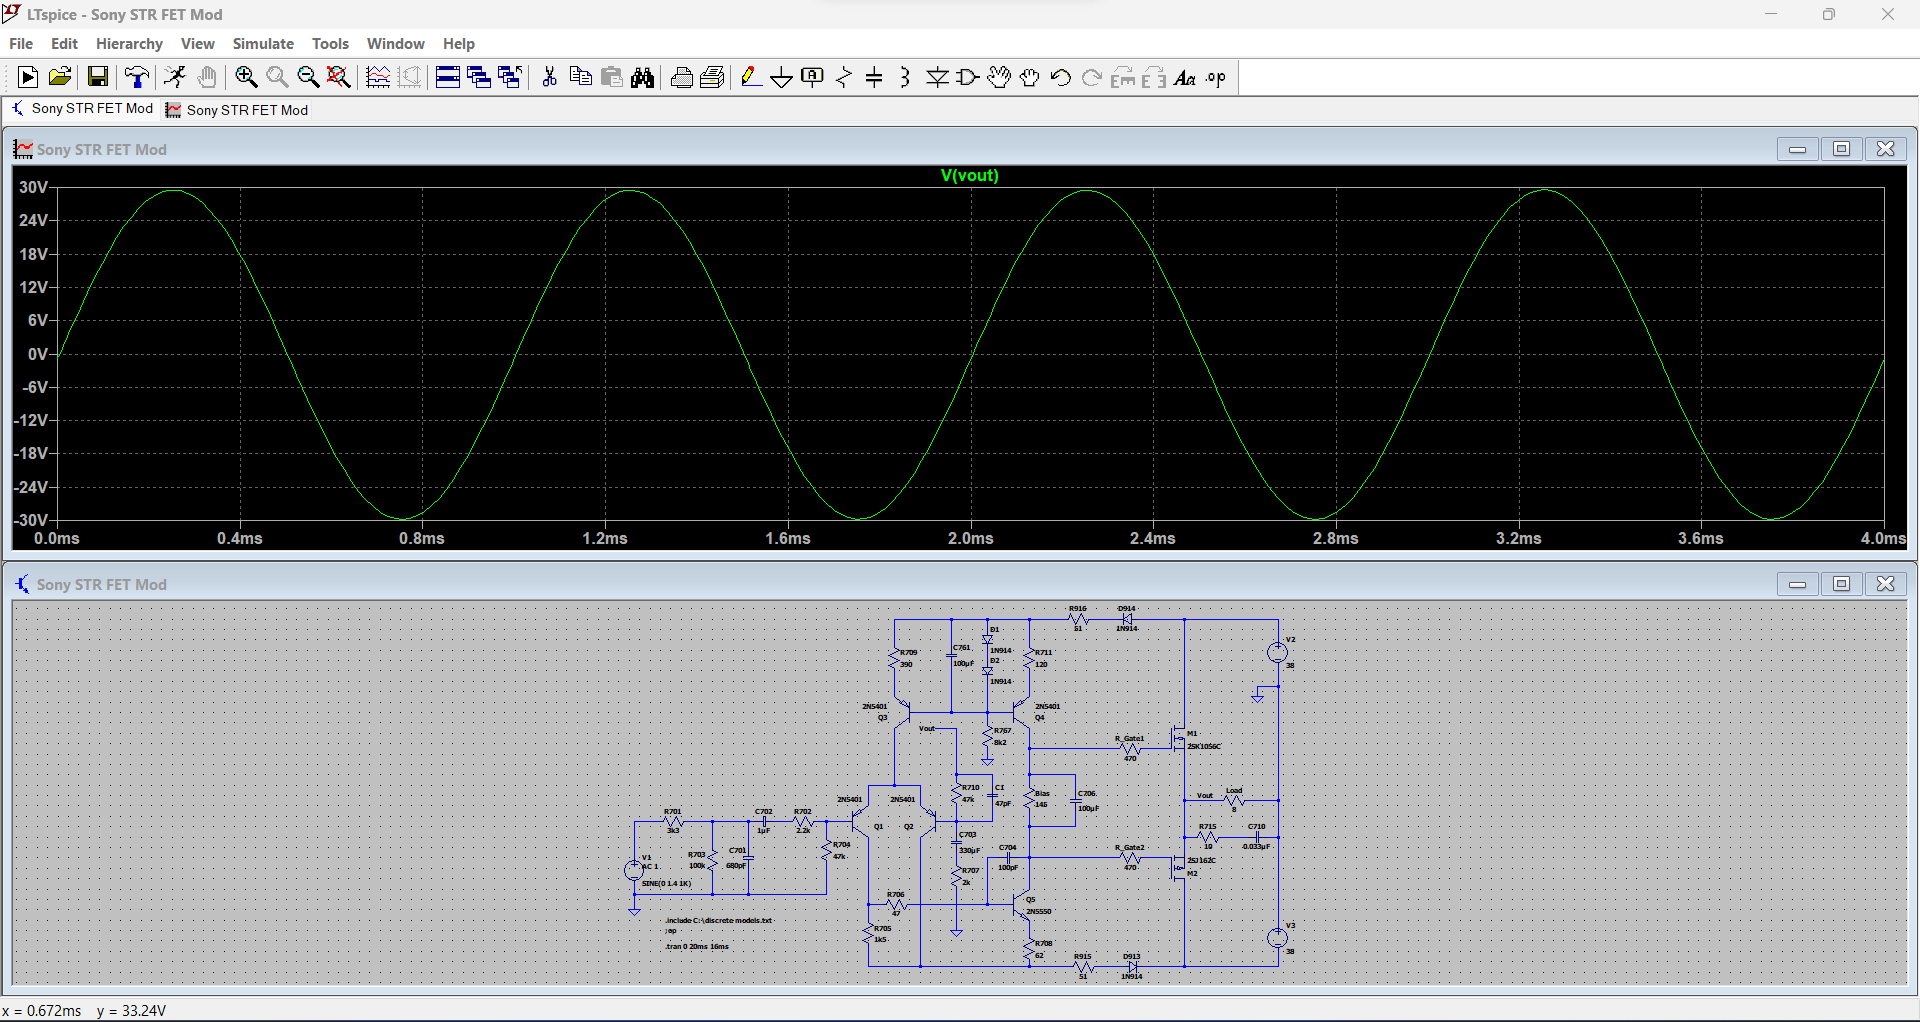Viewport: 1920px width, 1022px height.
Task: Select the Draw Wire pencil tool
Action: (x=751, y=77)
